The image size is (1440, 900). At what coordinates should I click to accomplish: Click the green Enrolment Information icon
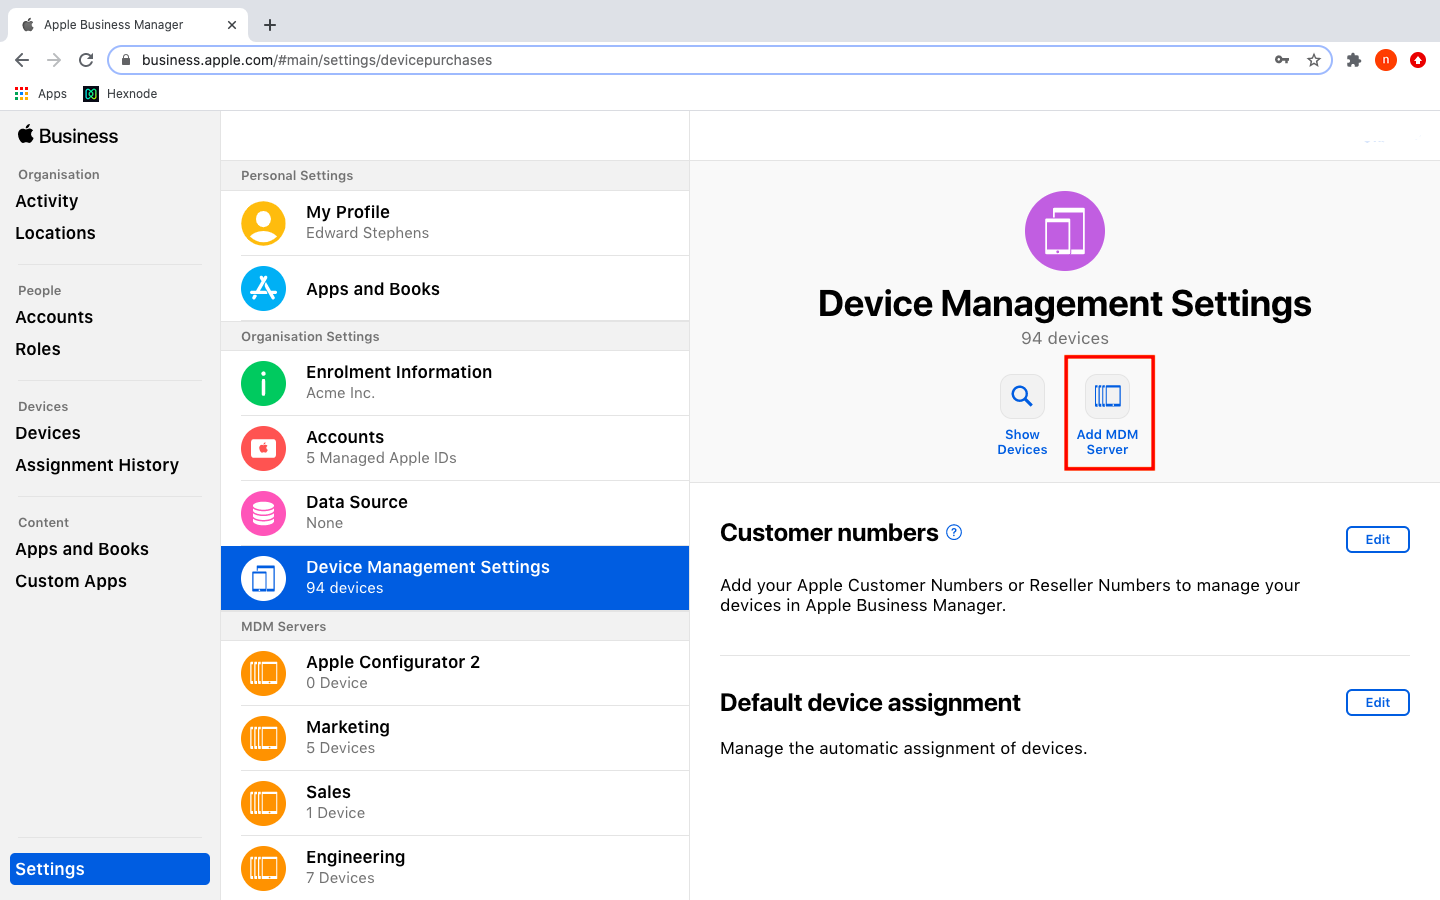(x=263, y=383)
